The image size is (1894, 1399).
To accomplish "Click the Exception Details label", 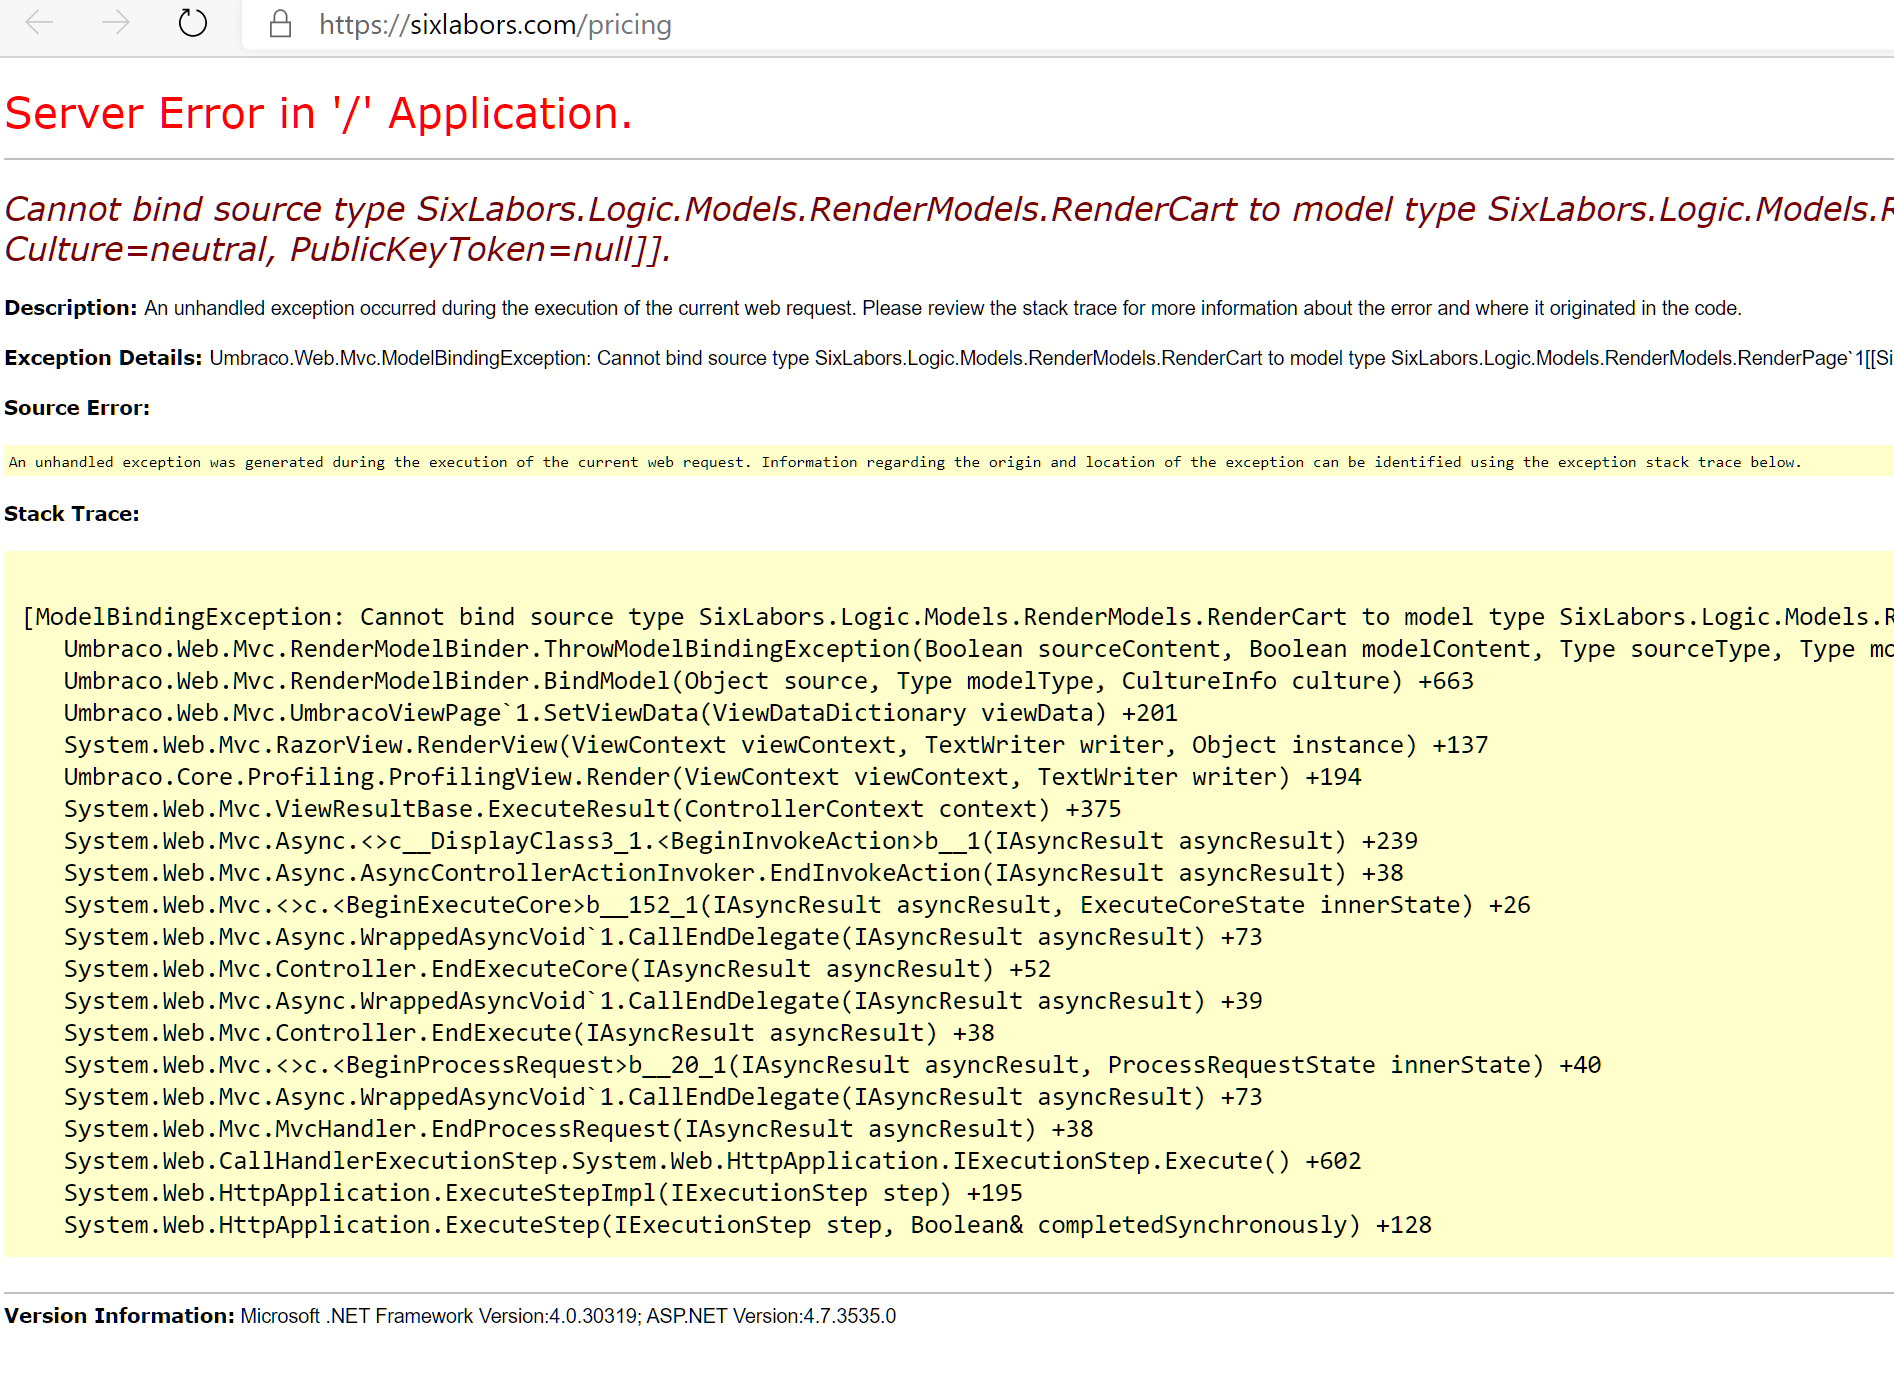I will point(102,357).
